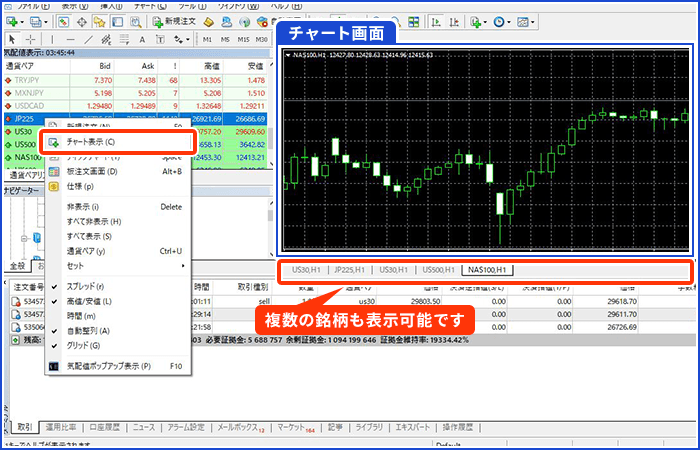Select the USDCAD row in Market Watch
Screen dimensions: 700x450
(x=135, y=106)
